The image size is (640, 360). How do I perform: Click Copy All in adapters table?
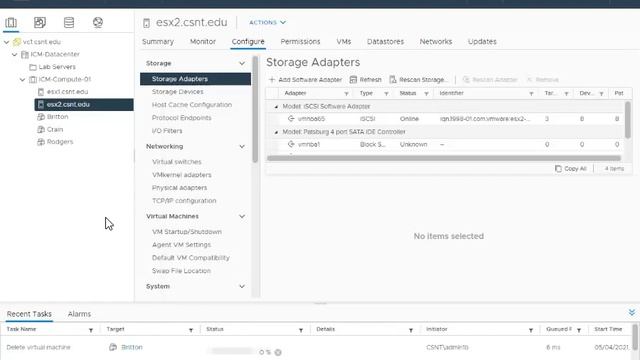pyautogui.click(x=571, y=169)
